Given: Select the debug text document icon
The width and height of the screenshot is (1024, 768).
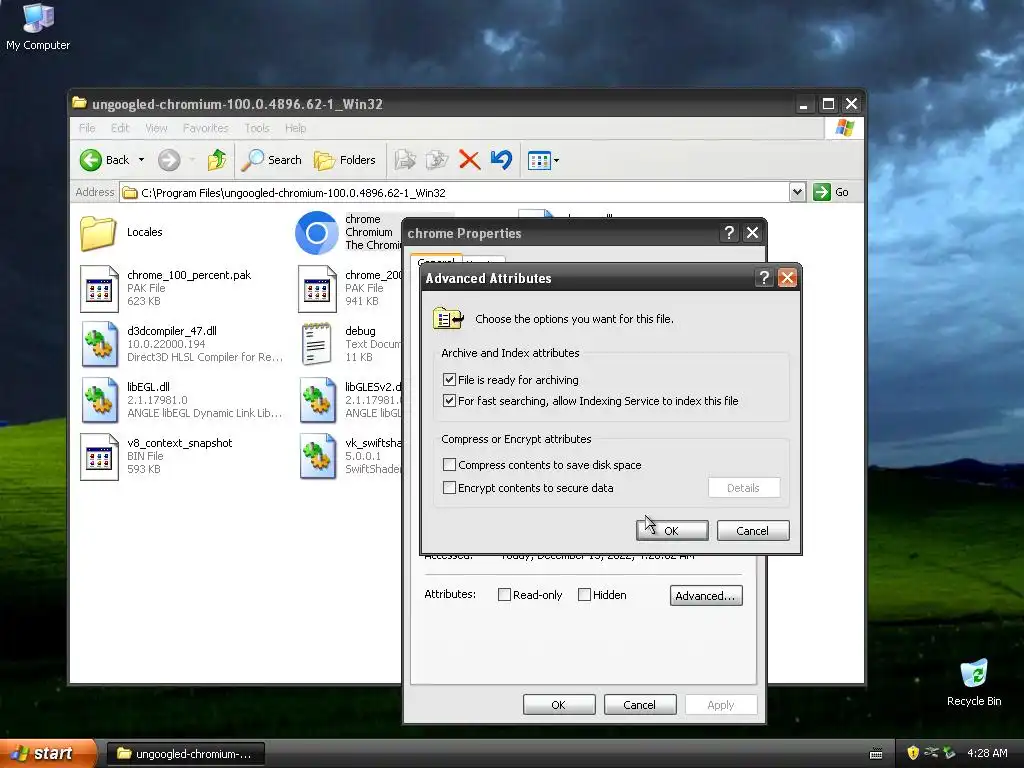Looking at the screenshot, I should click(317, 344).
